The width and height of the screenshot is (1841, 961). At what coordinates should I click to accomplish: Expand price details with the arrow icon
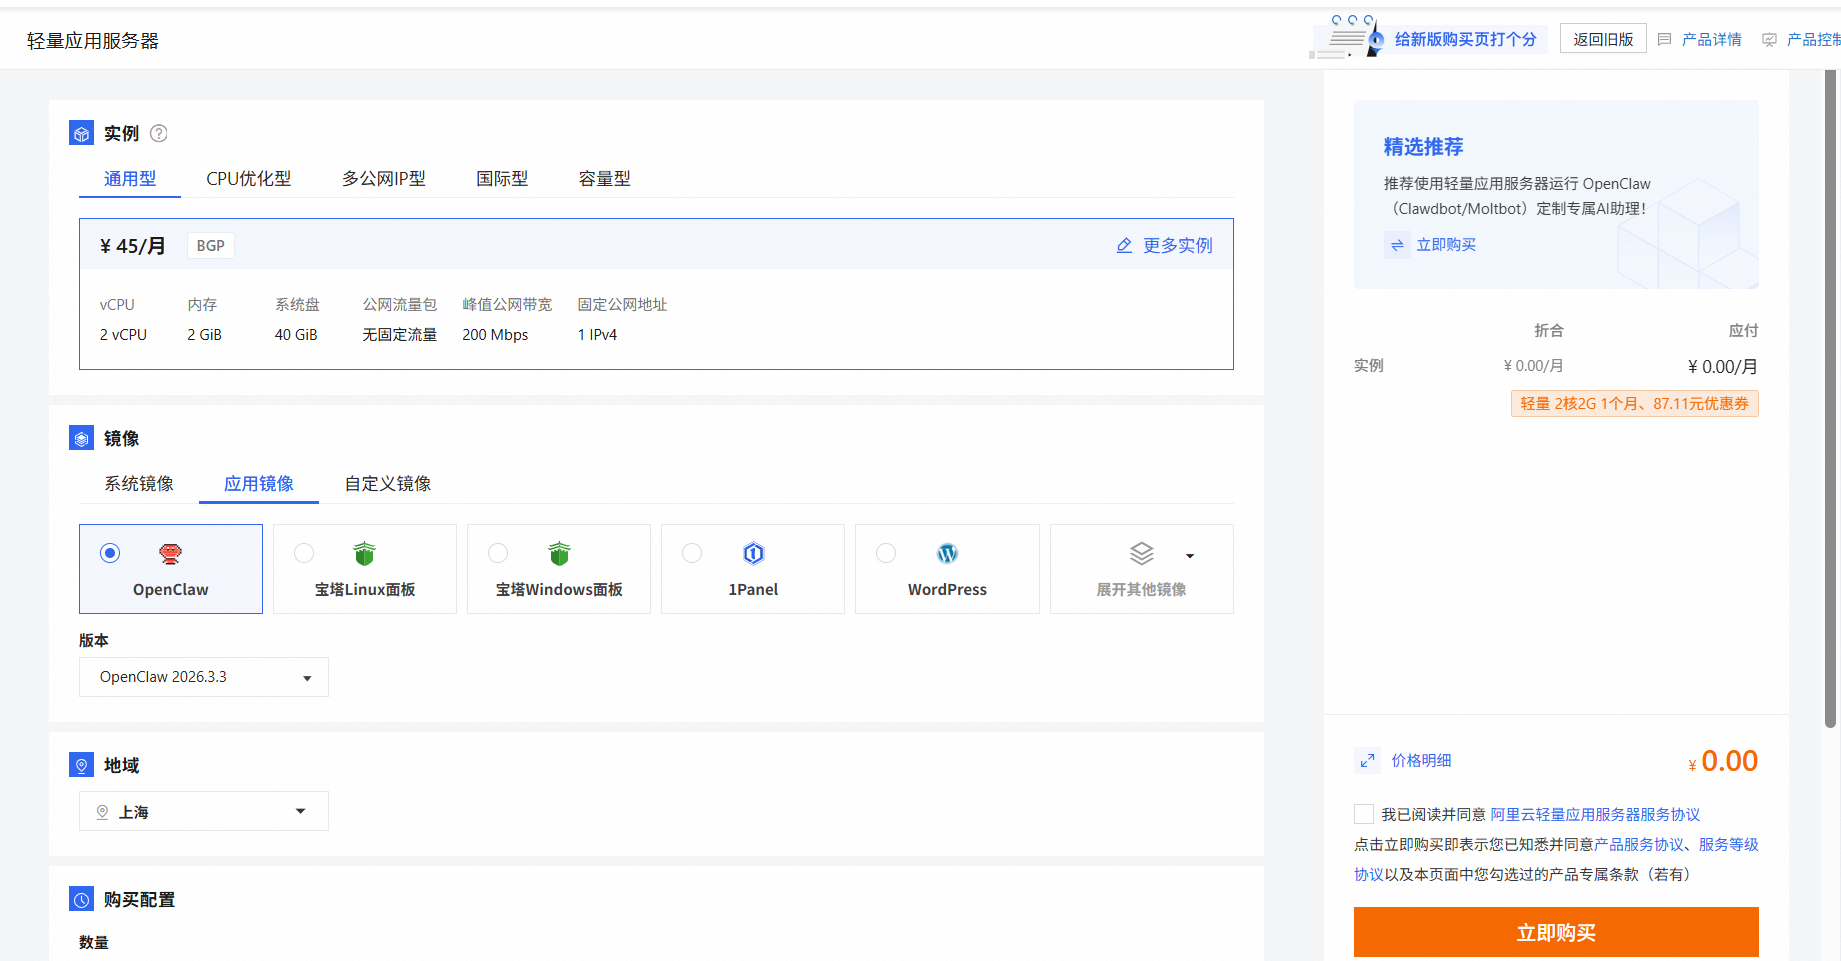pyautogui.click(x=1367, y=761)
